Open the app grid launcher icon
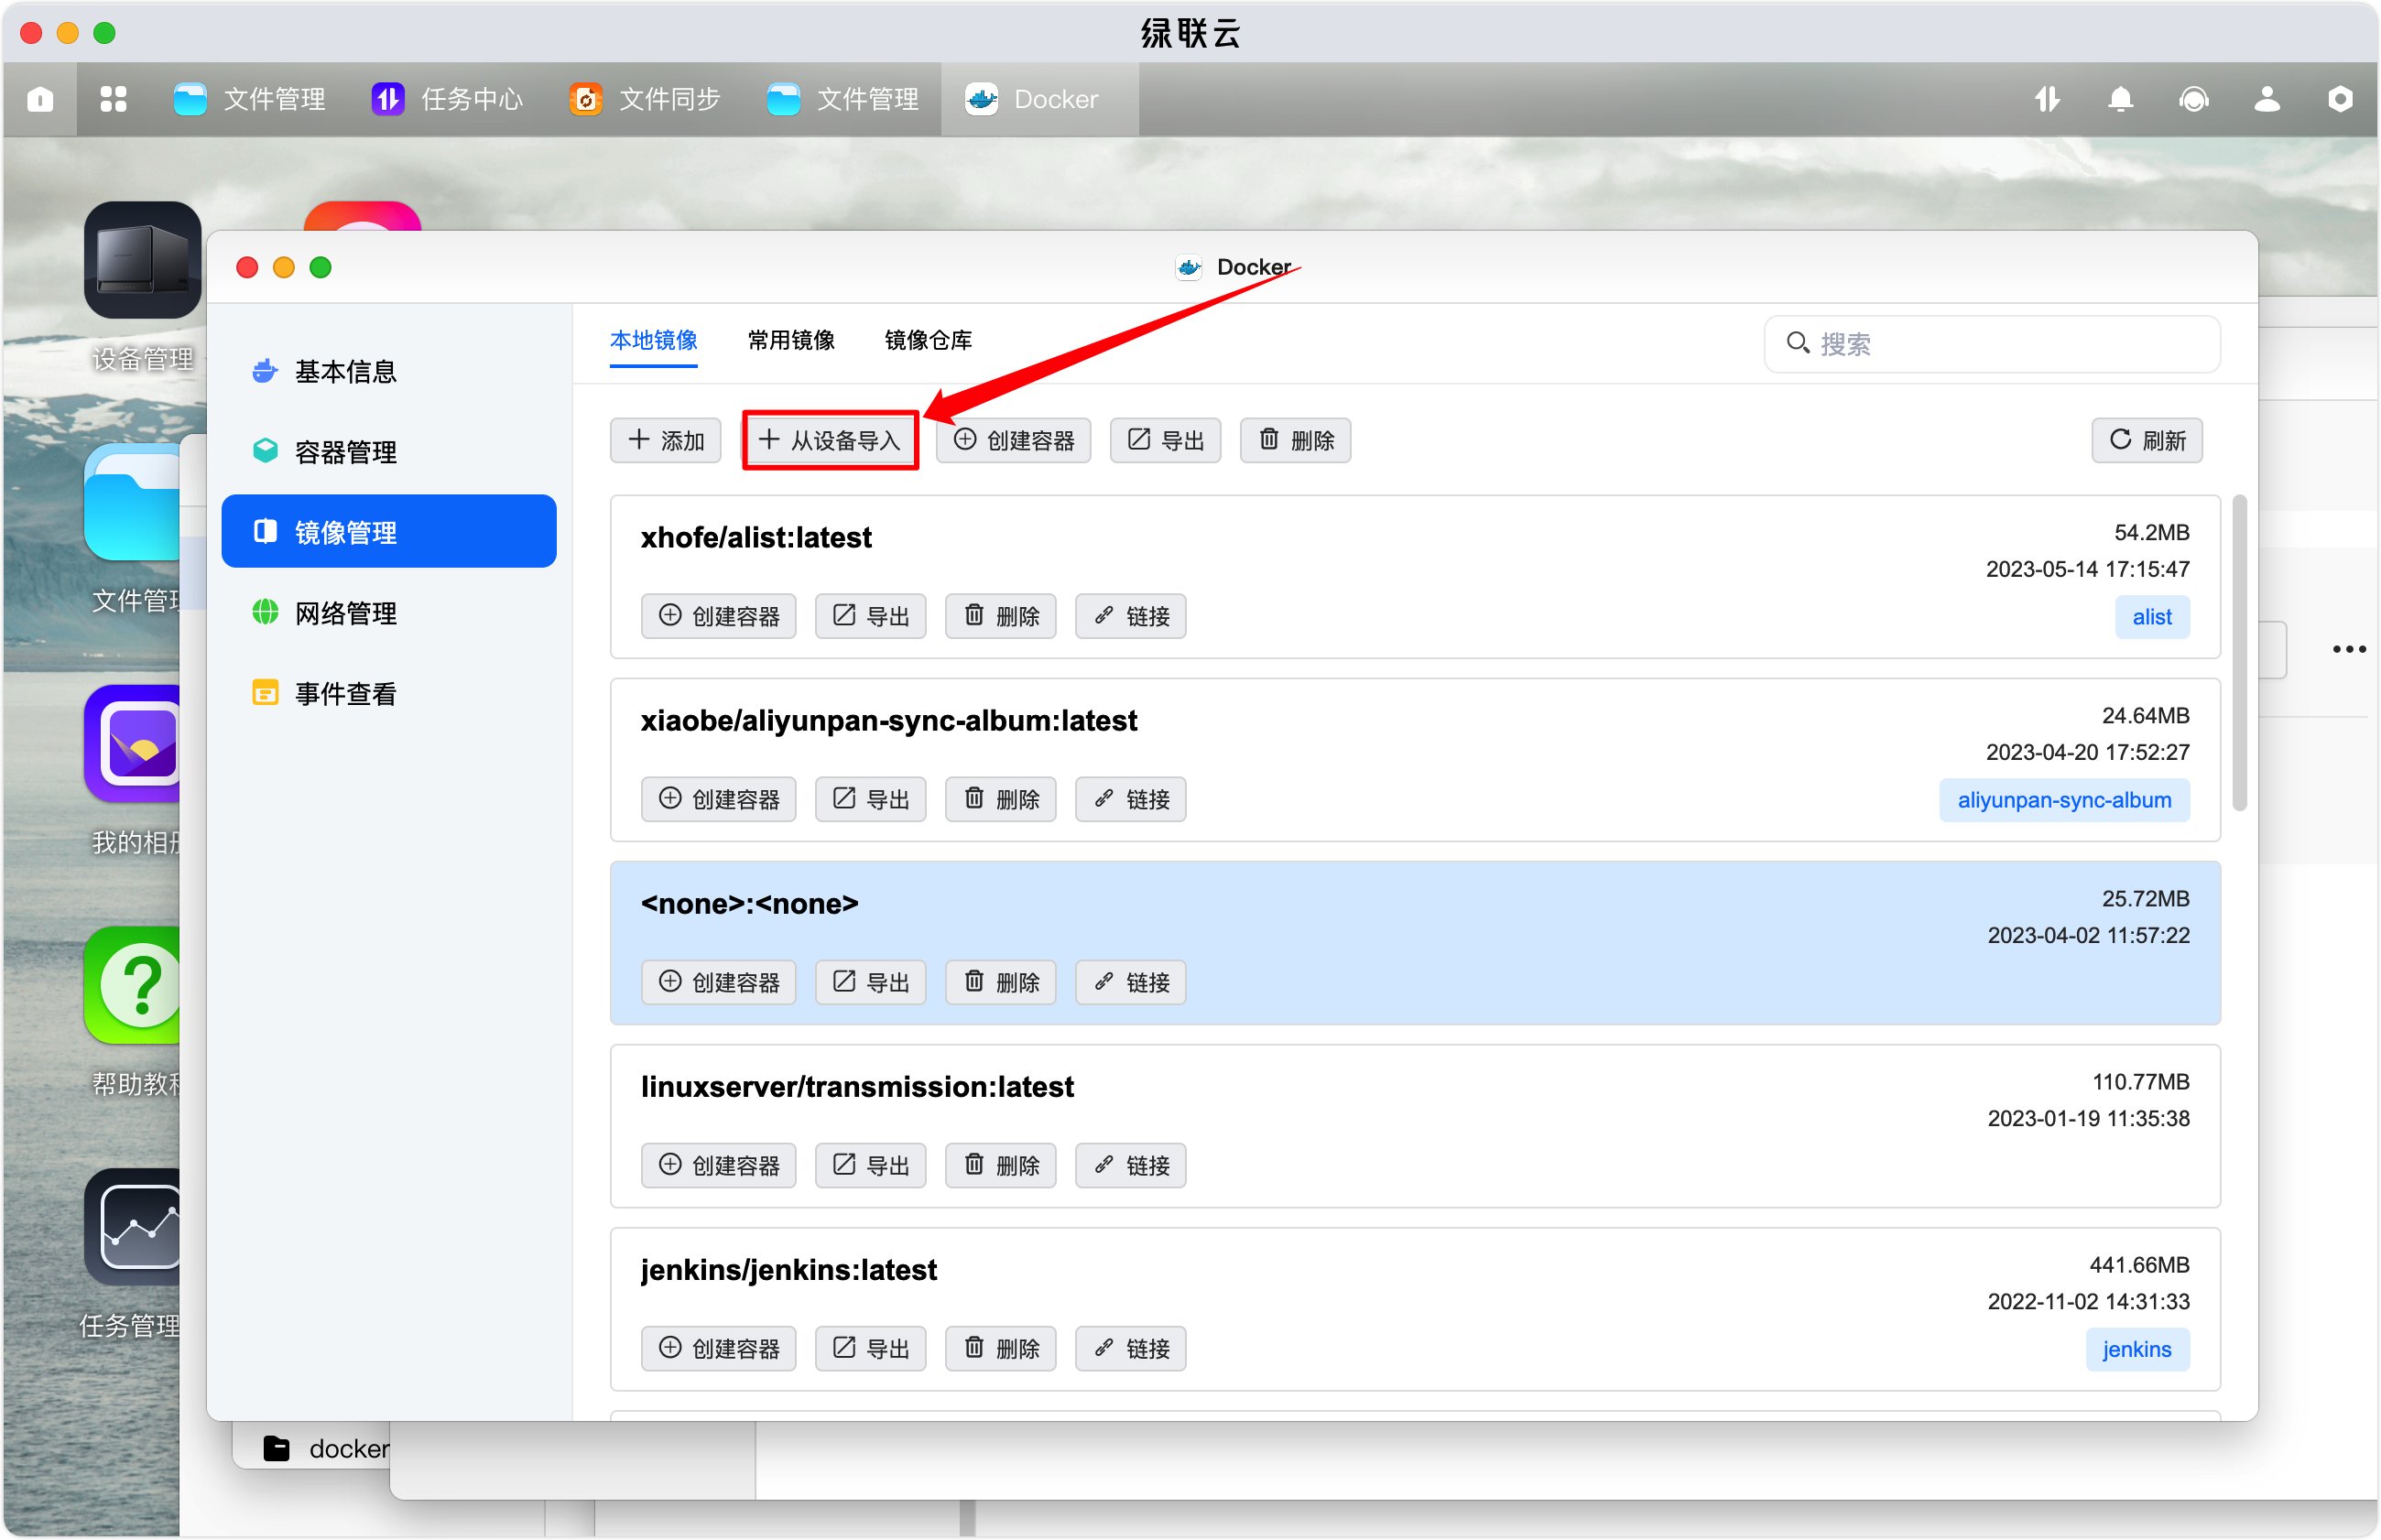 (113, 99)
